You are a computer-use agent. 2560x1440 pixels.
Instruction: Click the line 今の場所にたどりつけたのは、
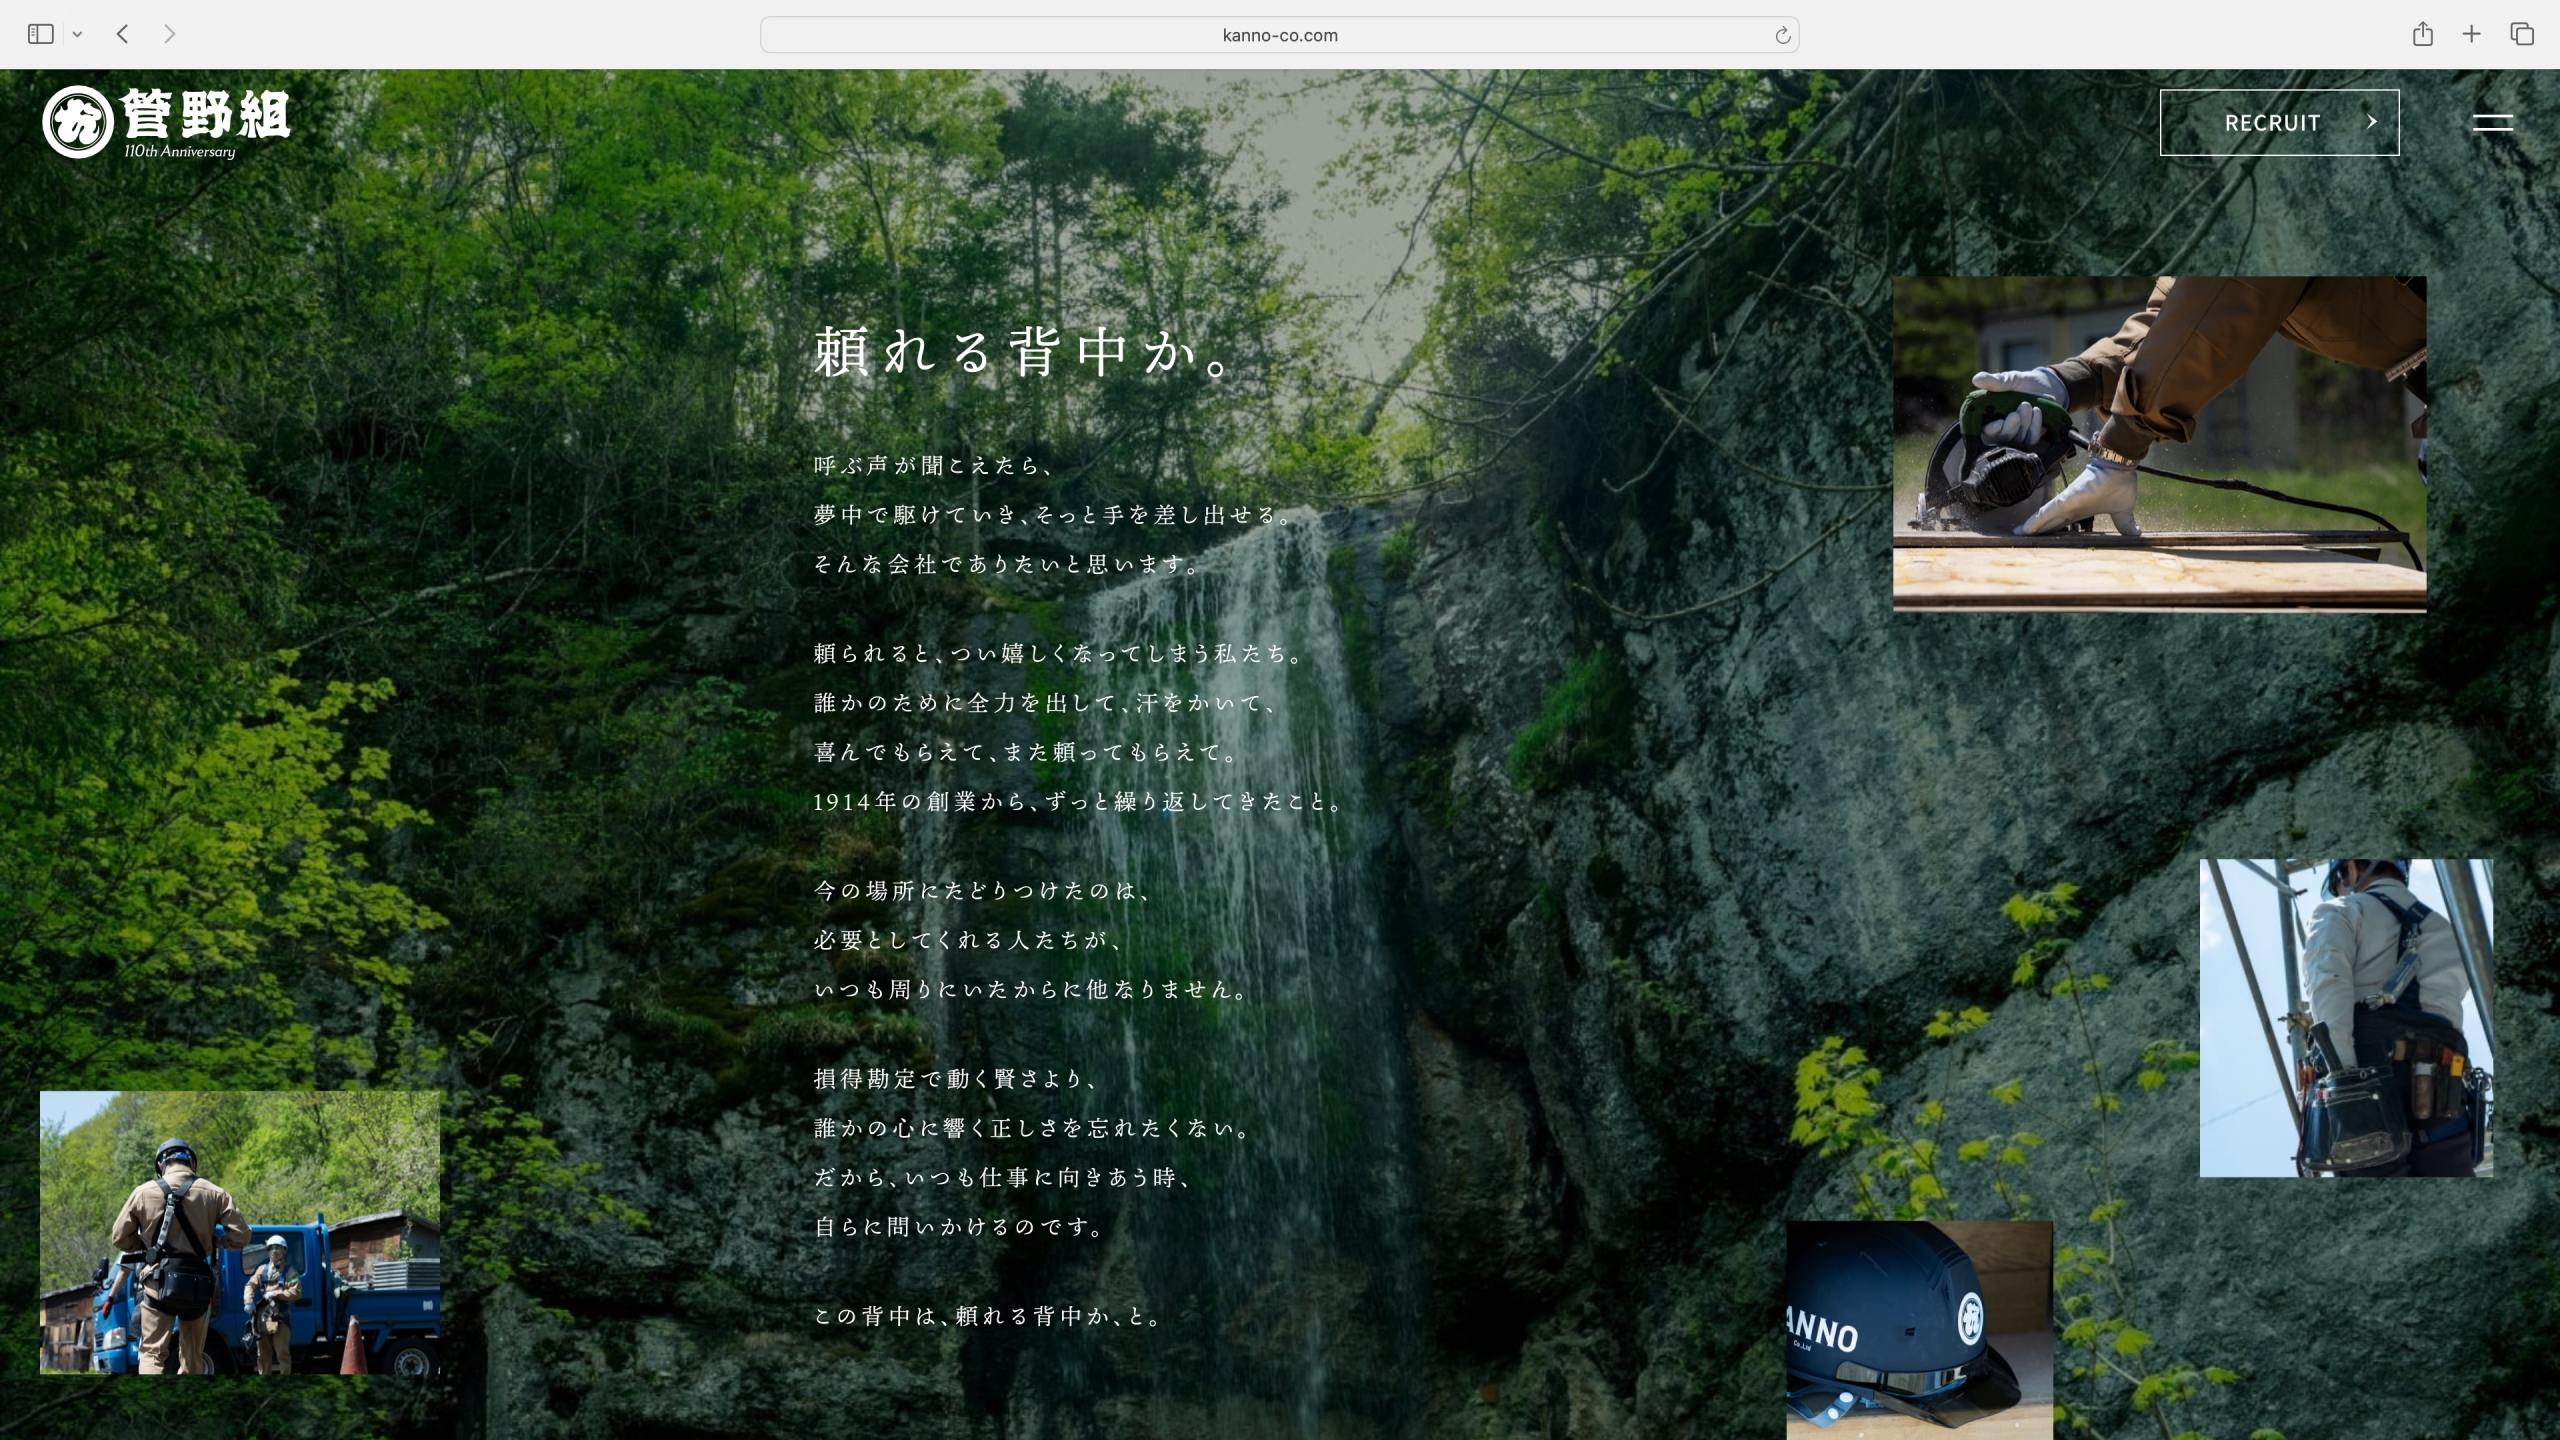[x=983, y=891]
